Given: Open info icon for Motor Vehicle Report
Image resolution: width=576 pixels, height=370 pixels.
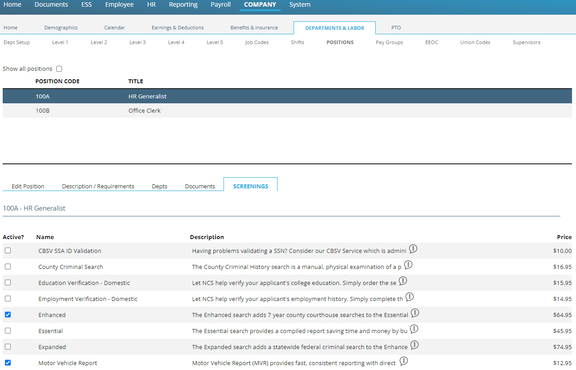Looking at the screenshot, I should click(404, 361).
